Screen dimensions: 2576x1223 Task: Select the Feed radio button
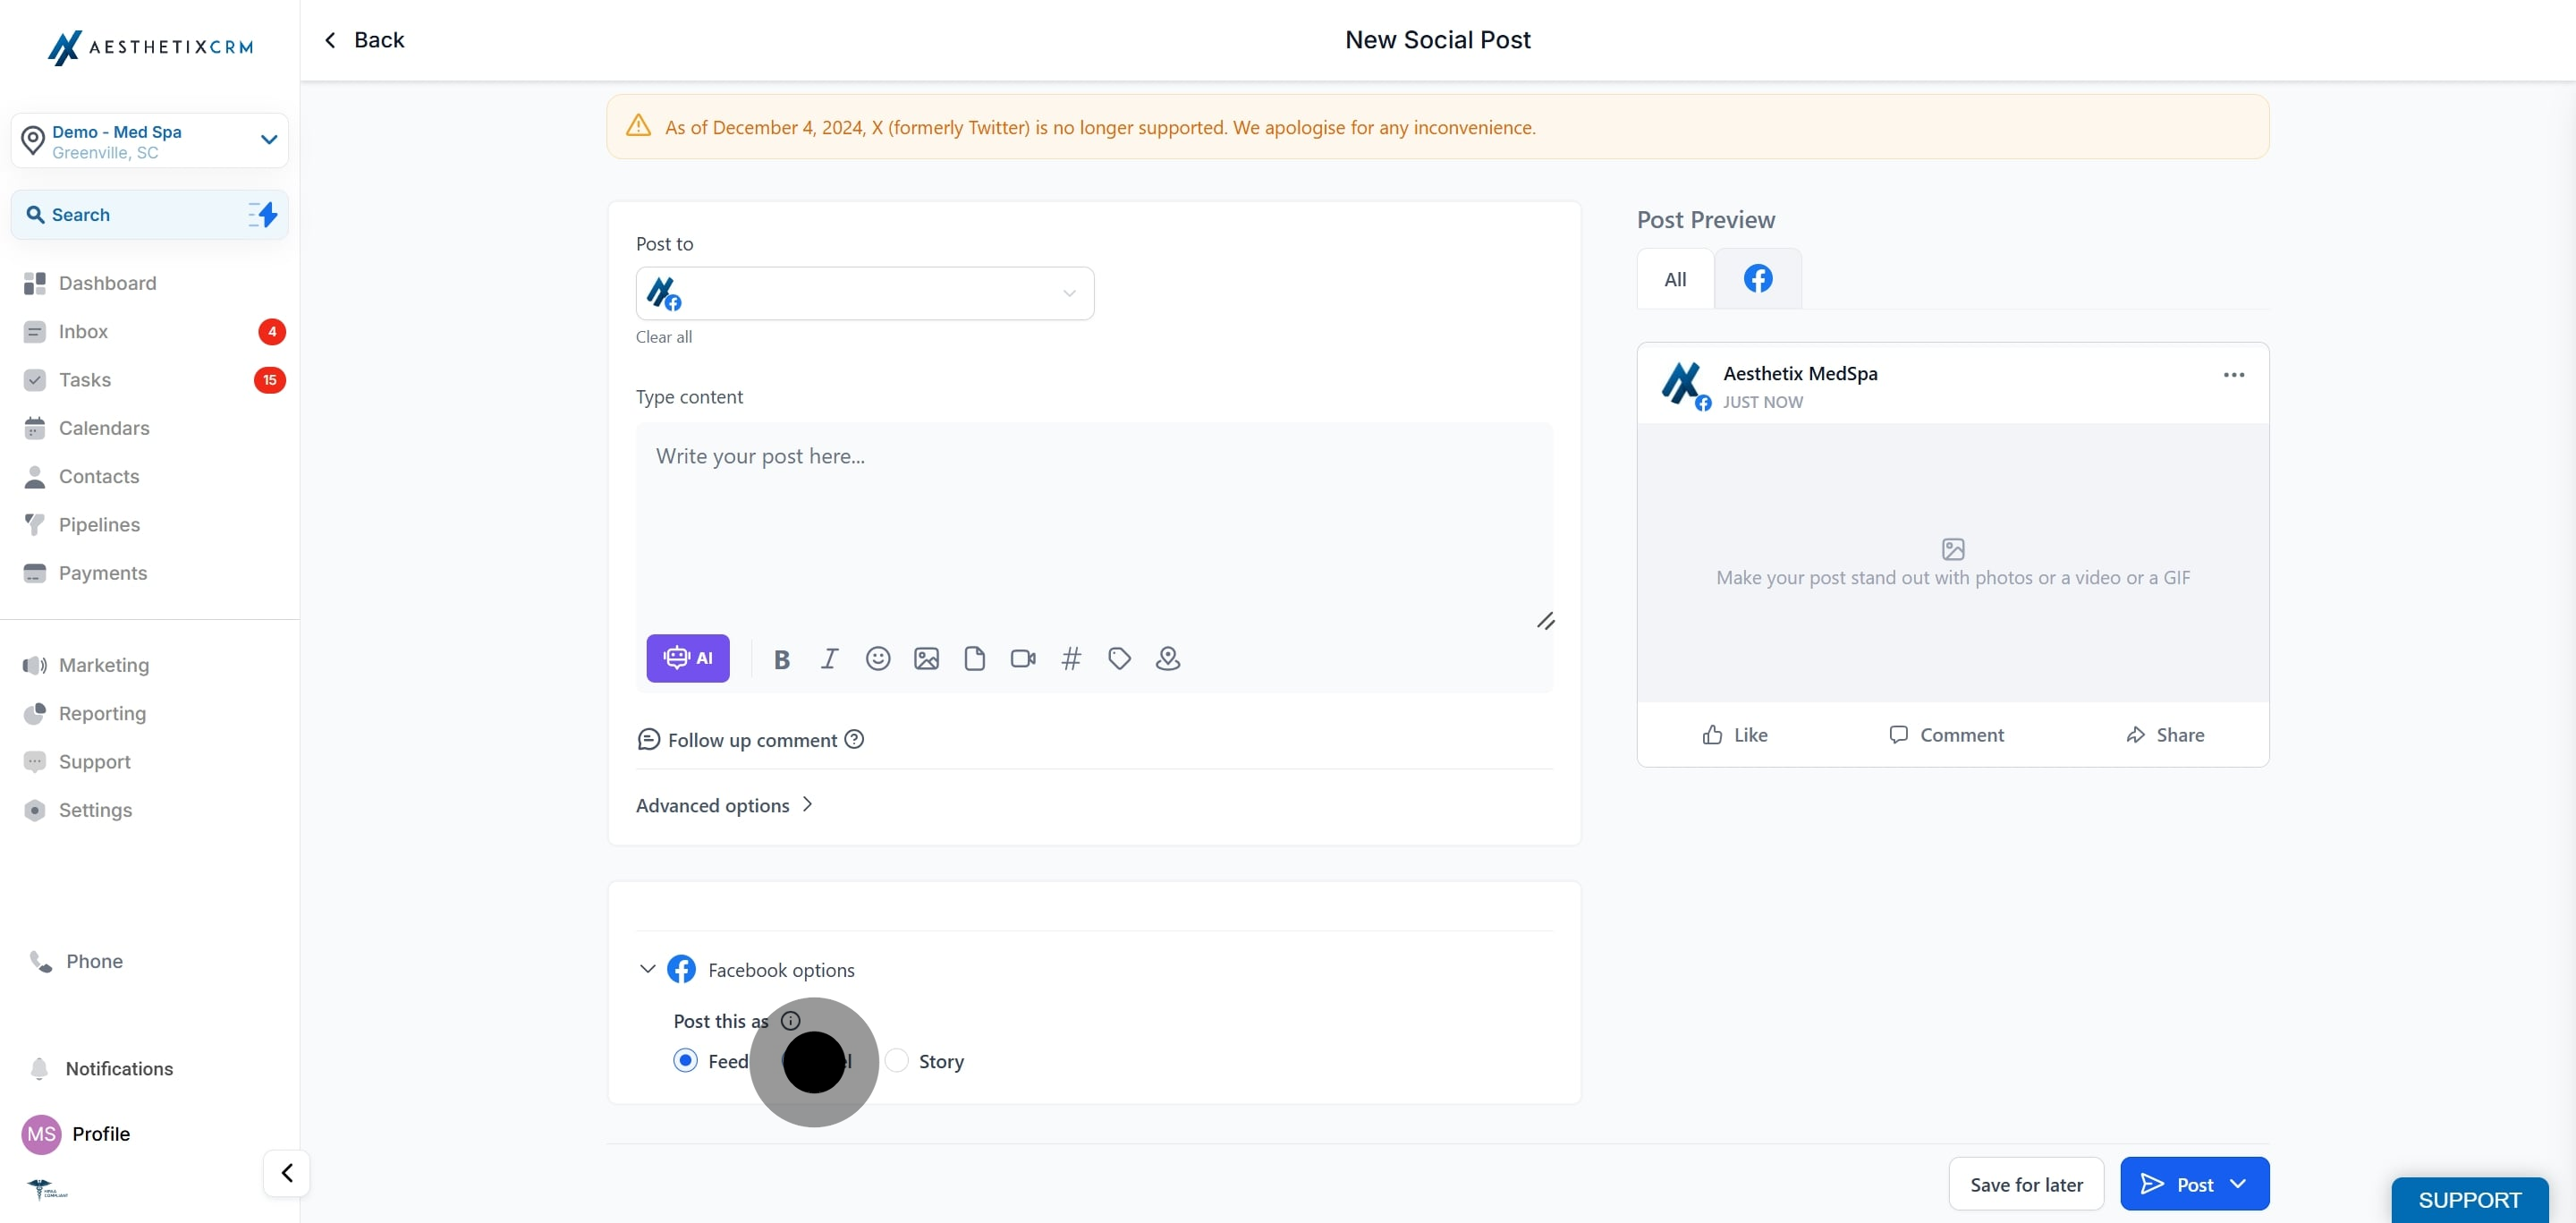click(685, 1060)
